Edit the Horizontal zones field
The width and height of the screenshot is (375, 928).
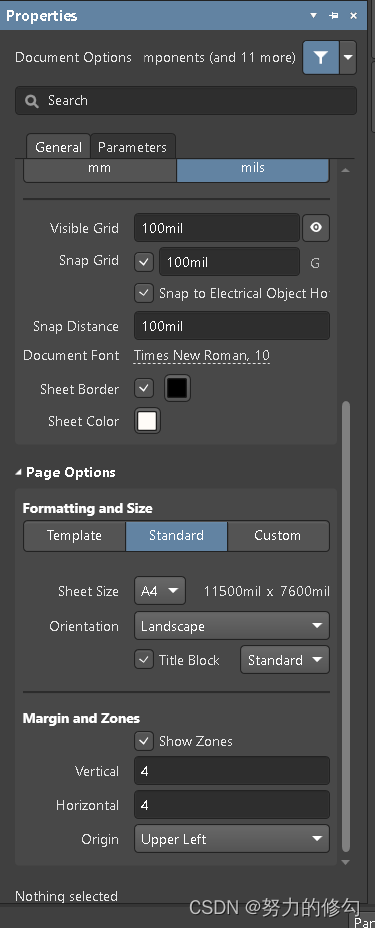[232, 805]
